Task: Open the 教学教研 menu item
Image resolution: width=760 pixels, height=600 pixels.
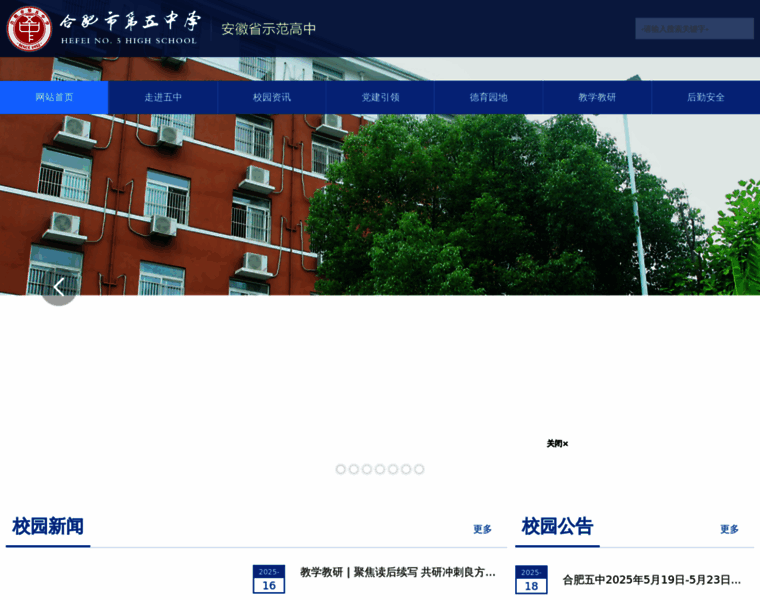Action: pyautogui.click(x=597, y=97)
